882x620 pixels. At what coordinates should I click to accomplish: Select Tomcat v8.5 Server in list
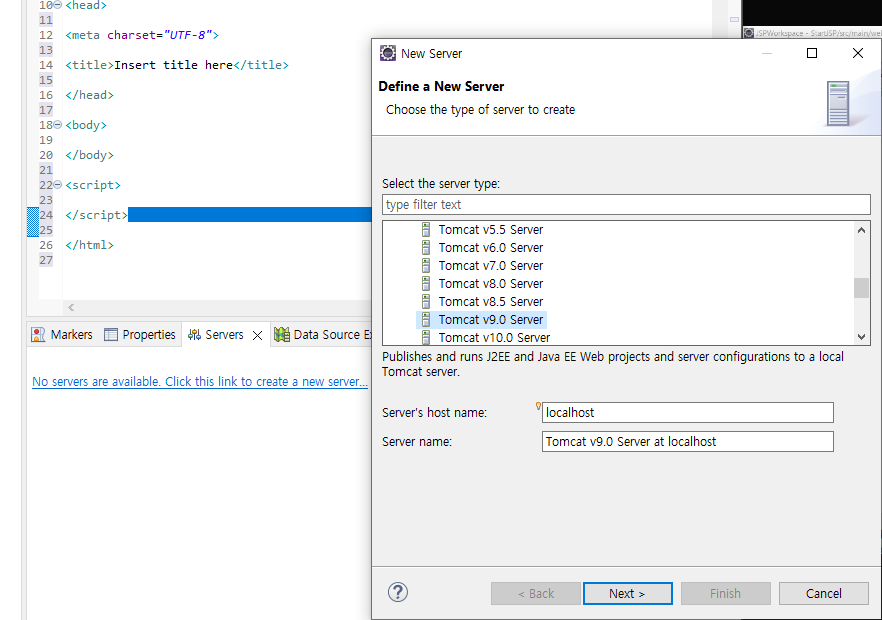(490, 302)
